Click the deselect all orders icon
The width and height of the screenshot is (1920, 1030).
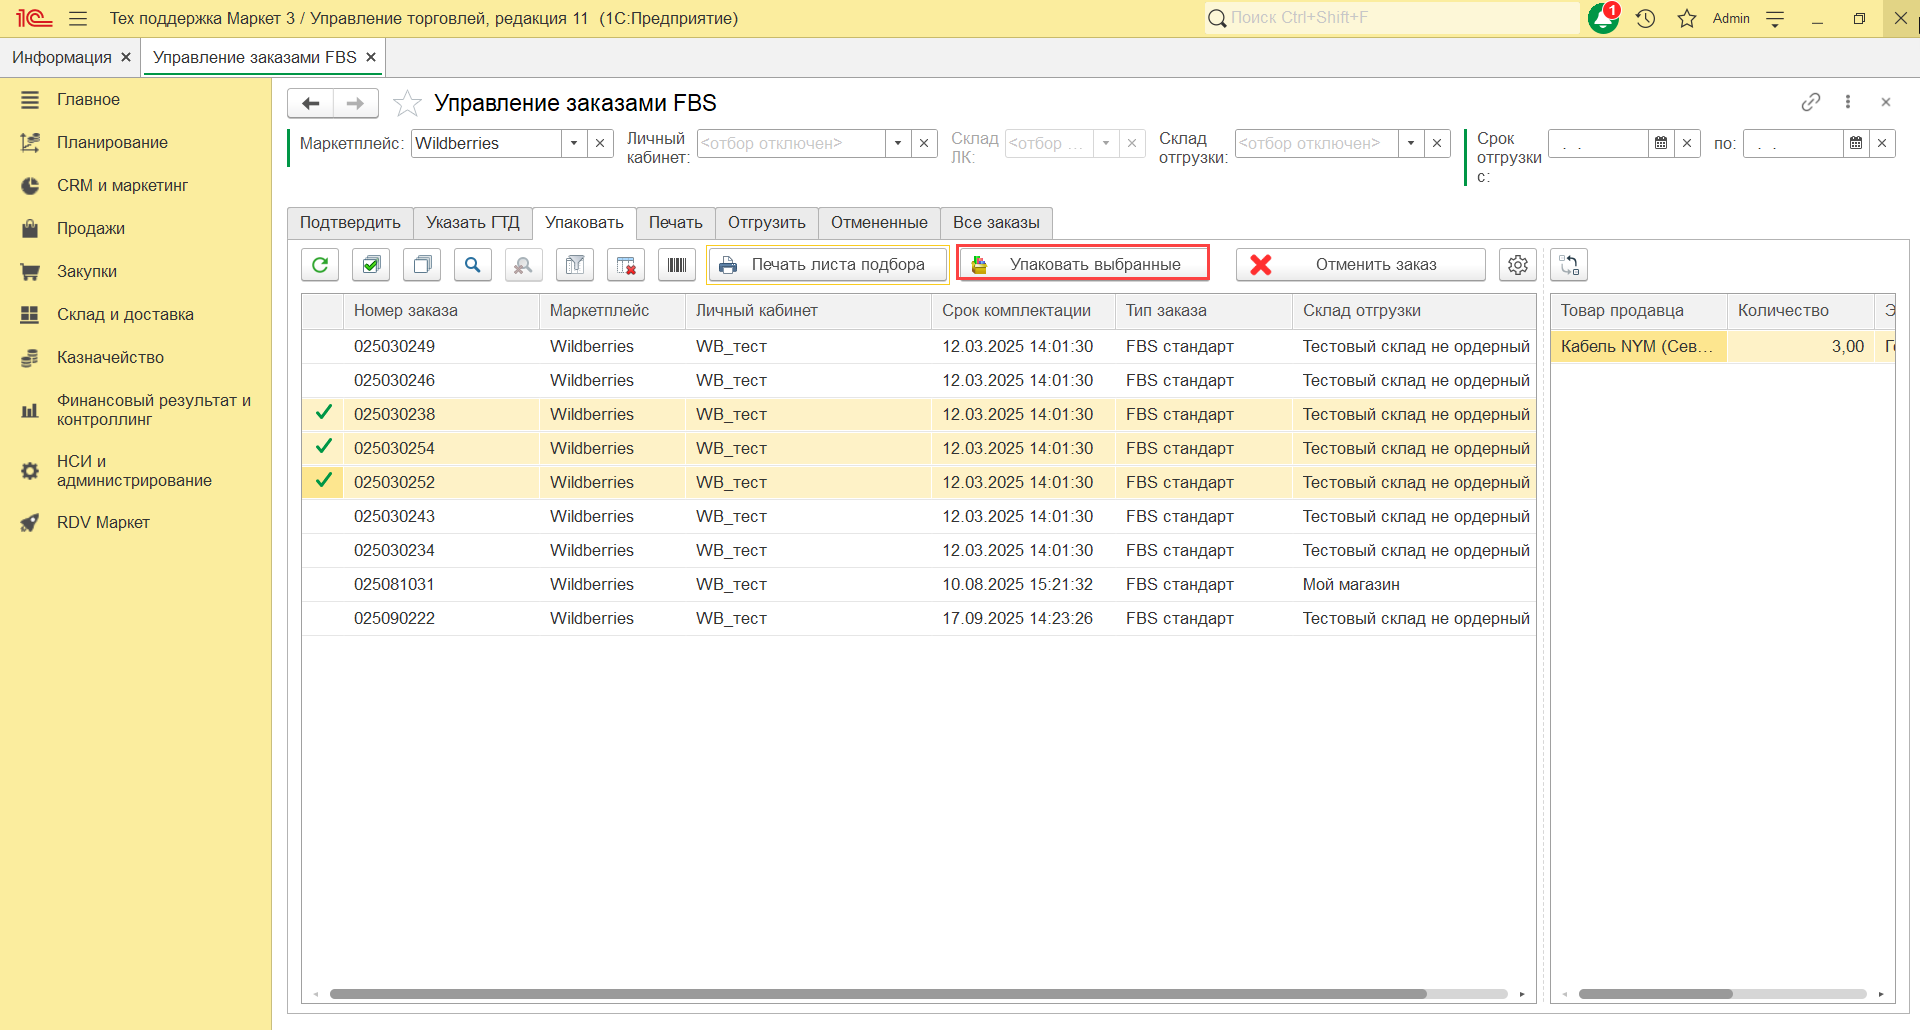tap(422, 265)
